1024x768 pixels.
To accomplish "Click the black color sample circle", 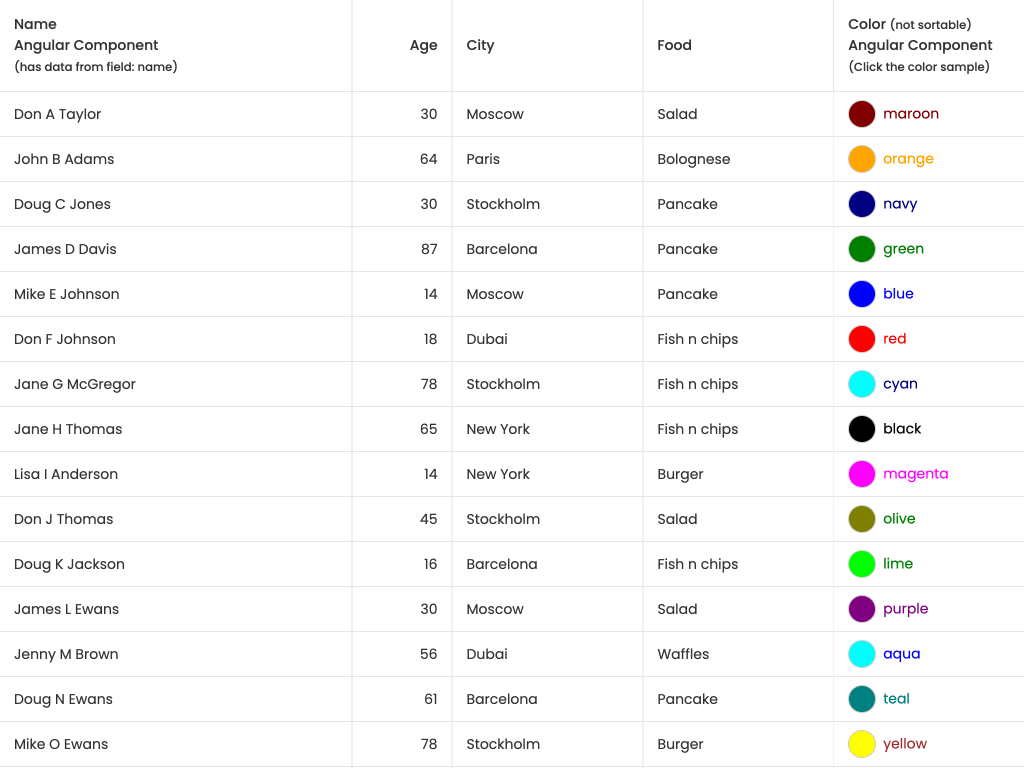I will 862,429.
